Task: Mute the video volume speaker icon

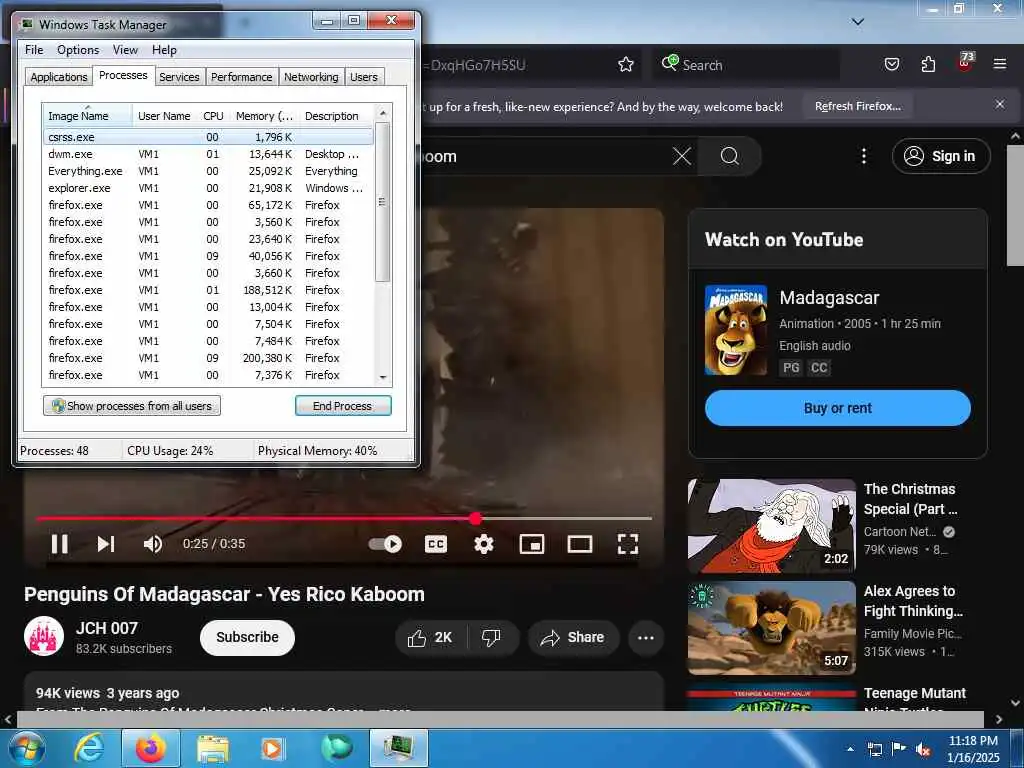Action: tap(153, 544)
